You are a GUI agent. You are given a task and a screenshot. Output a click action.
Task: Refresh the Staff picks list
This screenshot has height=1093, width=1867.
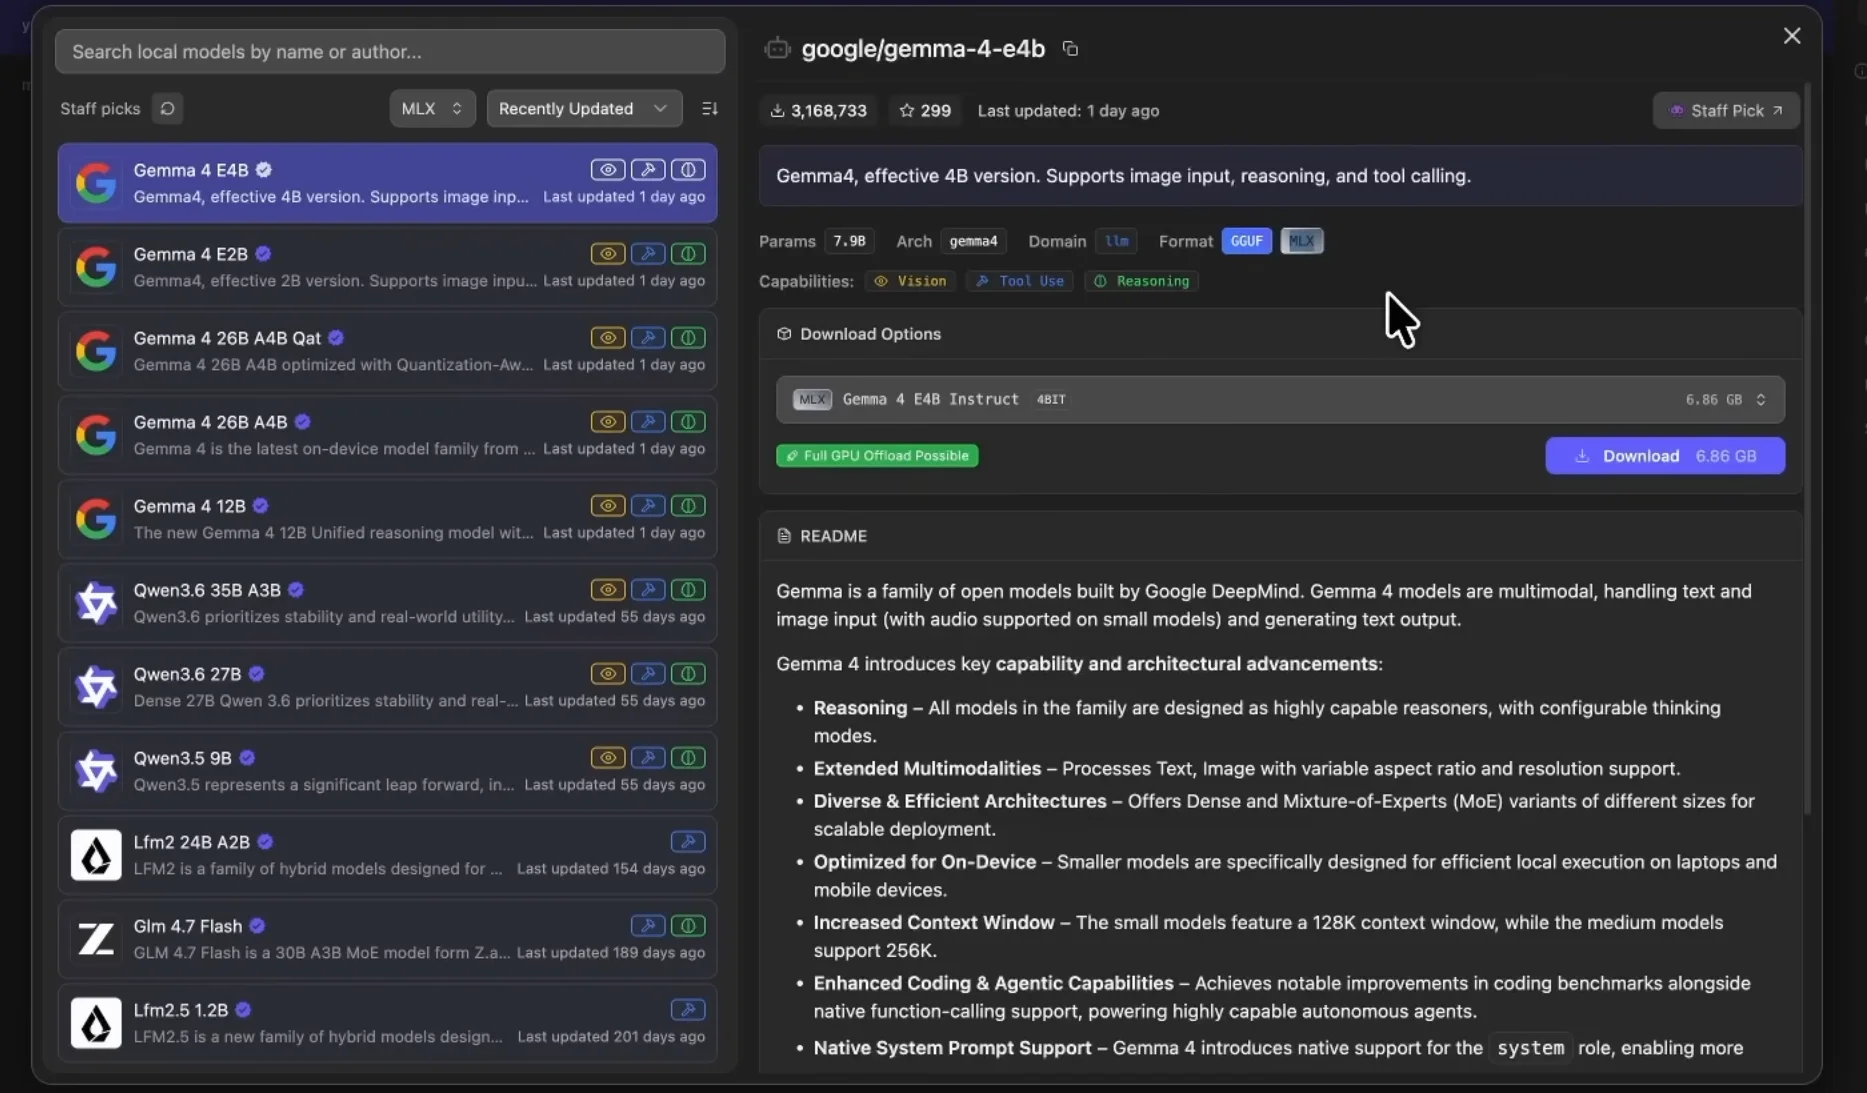(167, 108)
